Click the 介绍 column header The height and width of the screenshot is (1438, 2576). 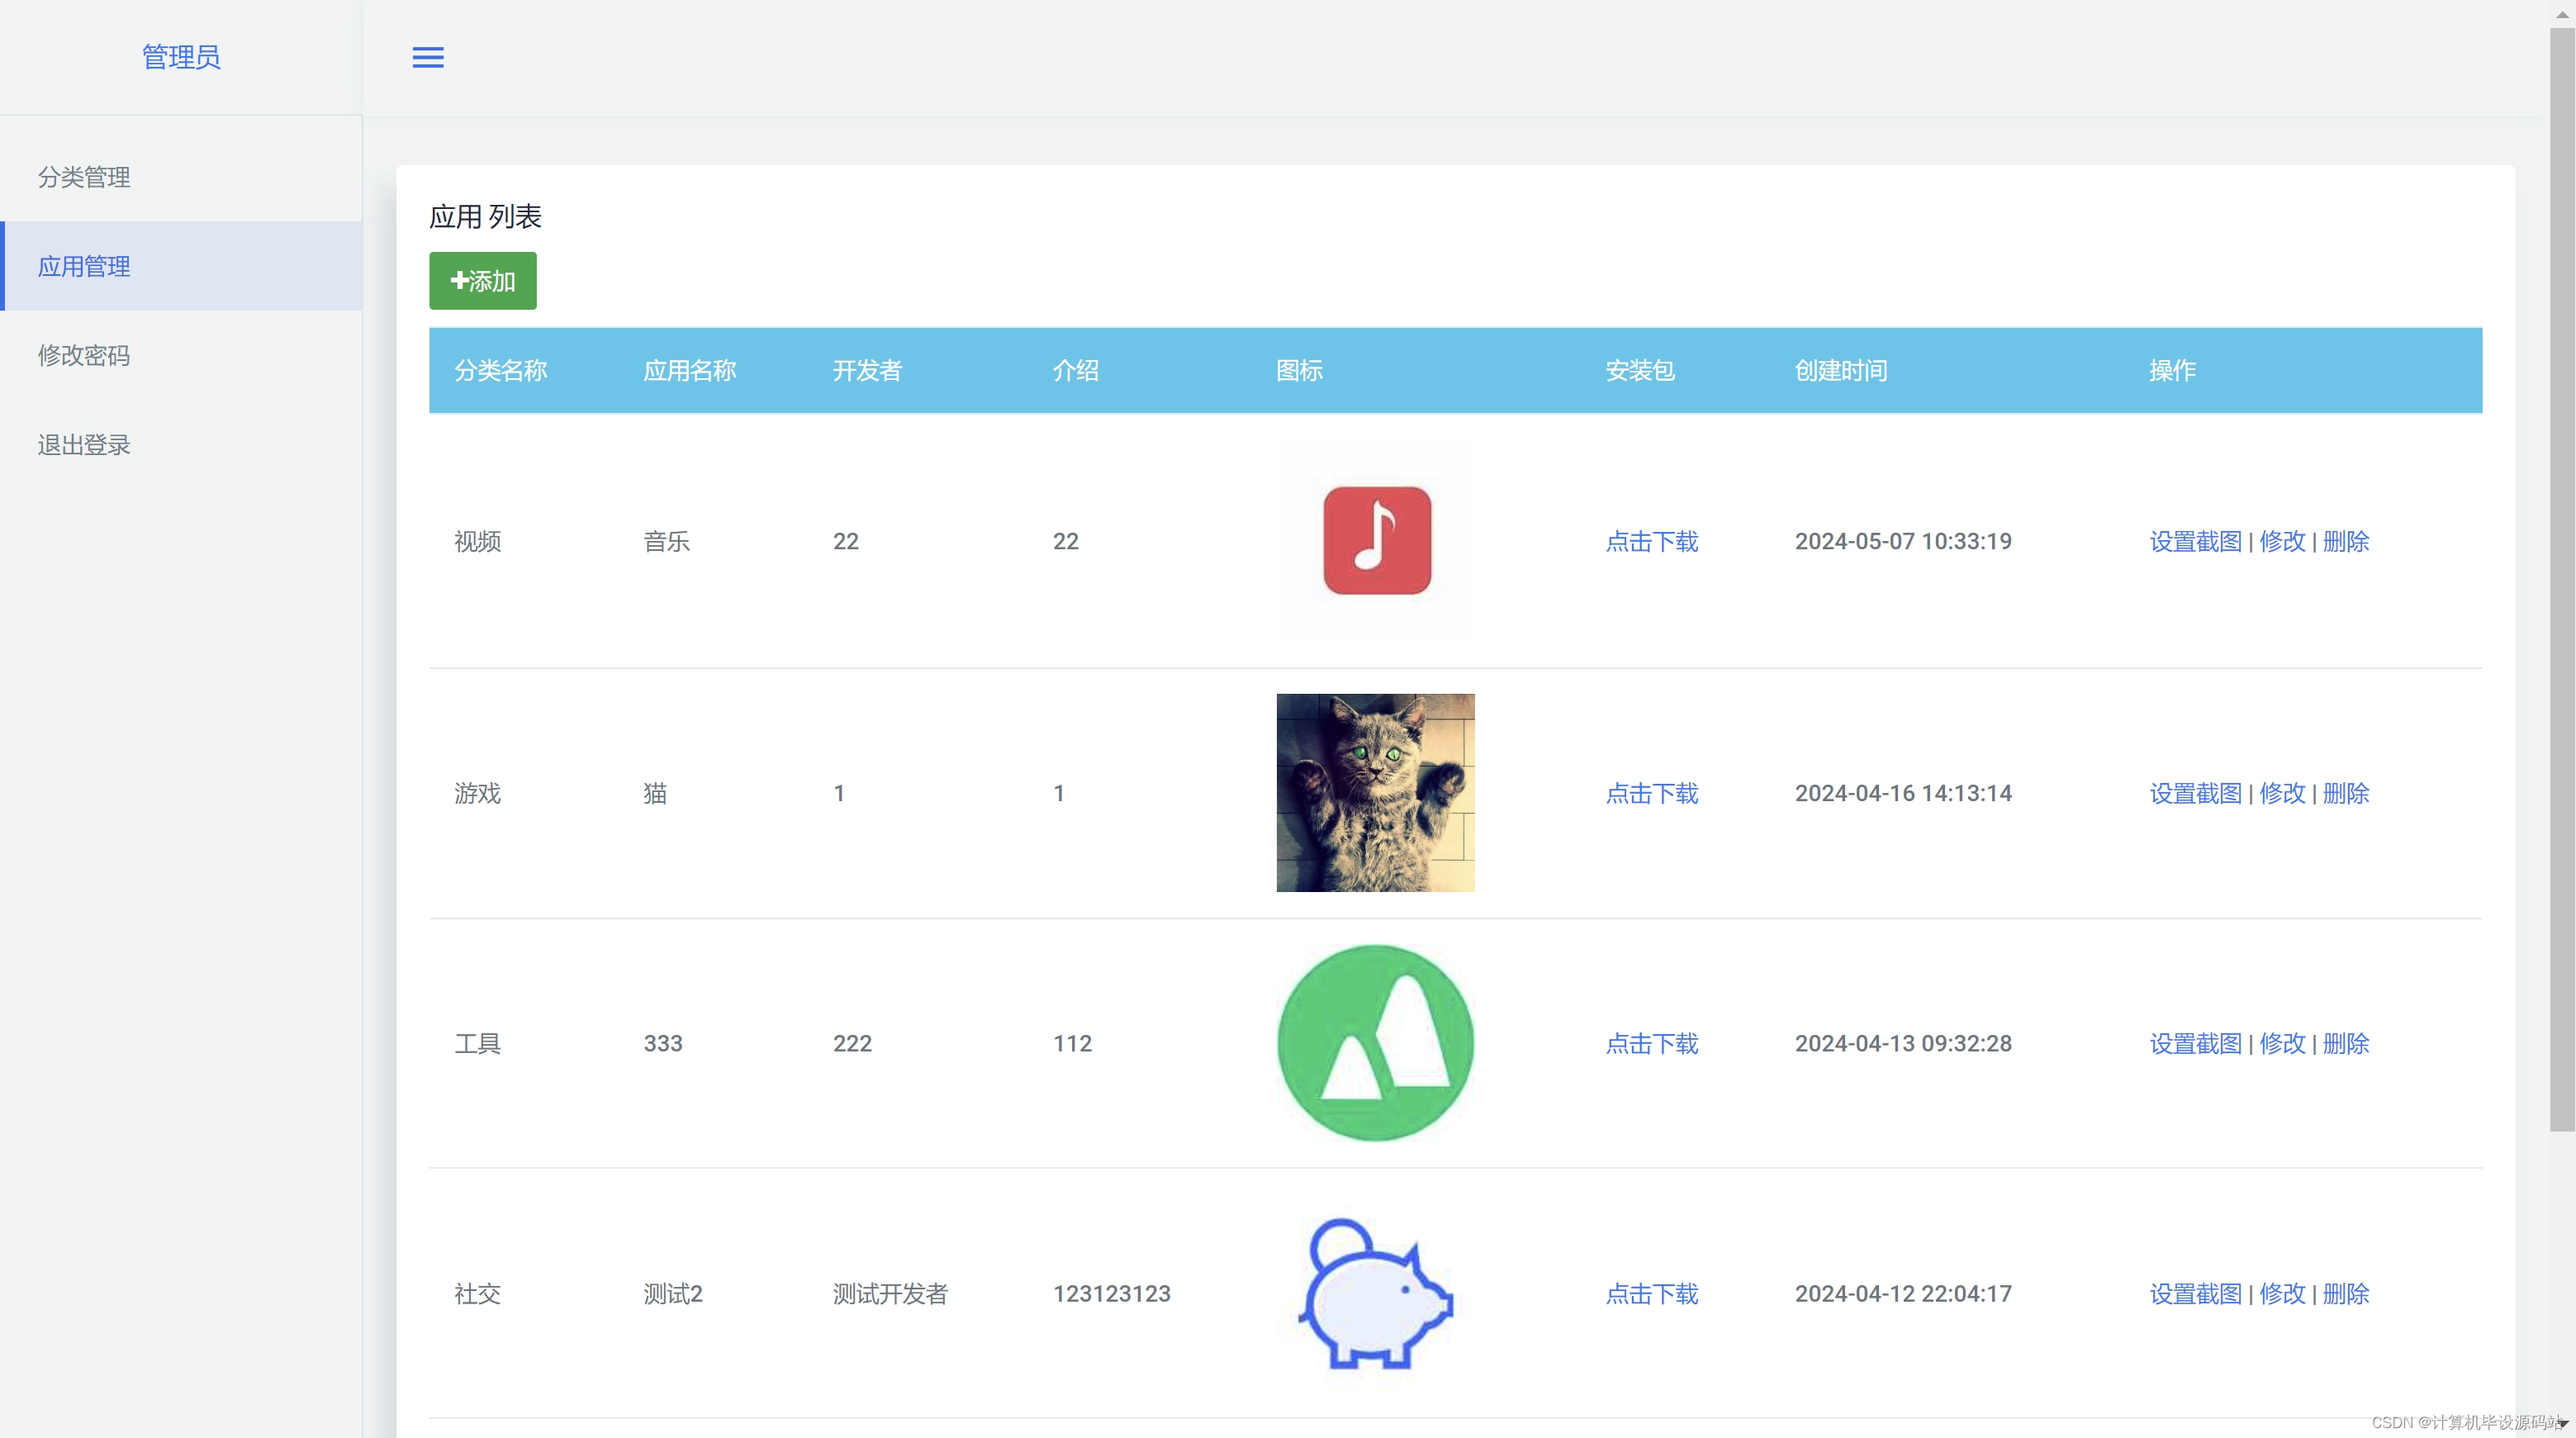[x=1076, y=370]
